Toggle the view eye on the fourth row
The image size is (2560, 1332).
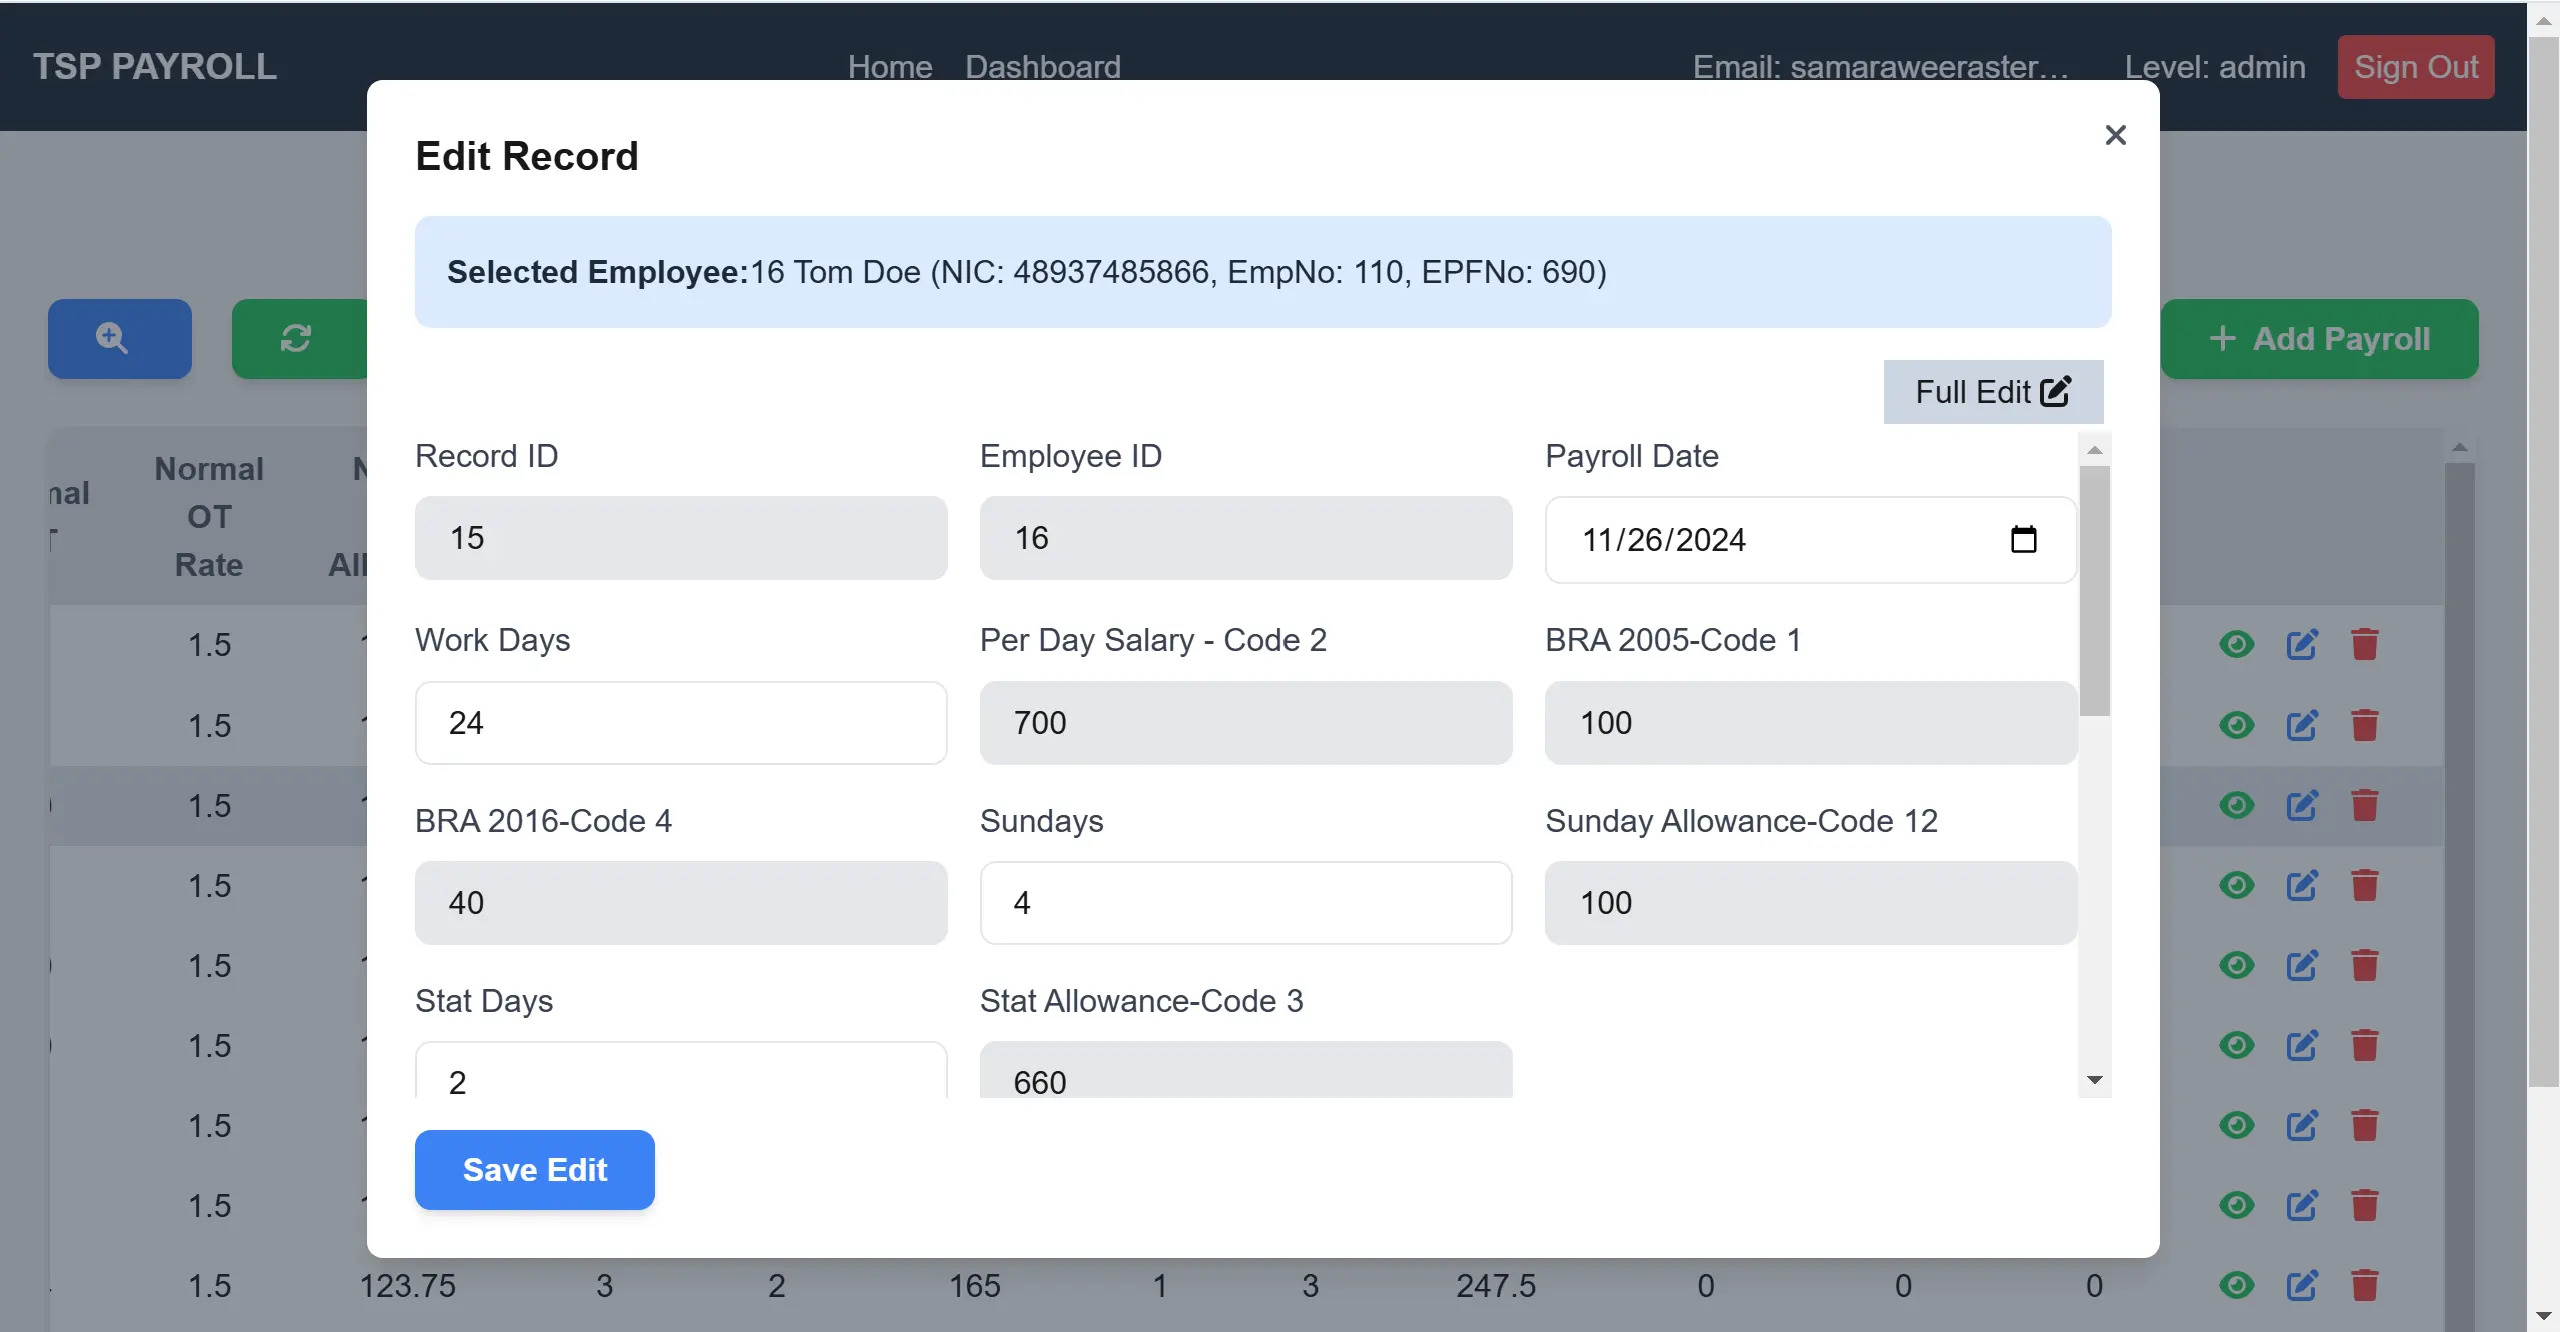tap(2237, 885)
